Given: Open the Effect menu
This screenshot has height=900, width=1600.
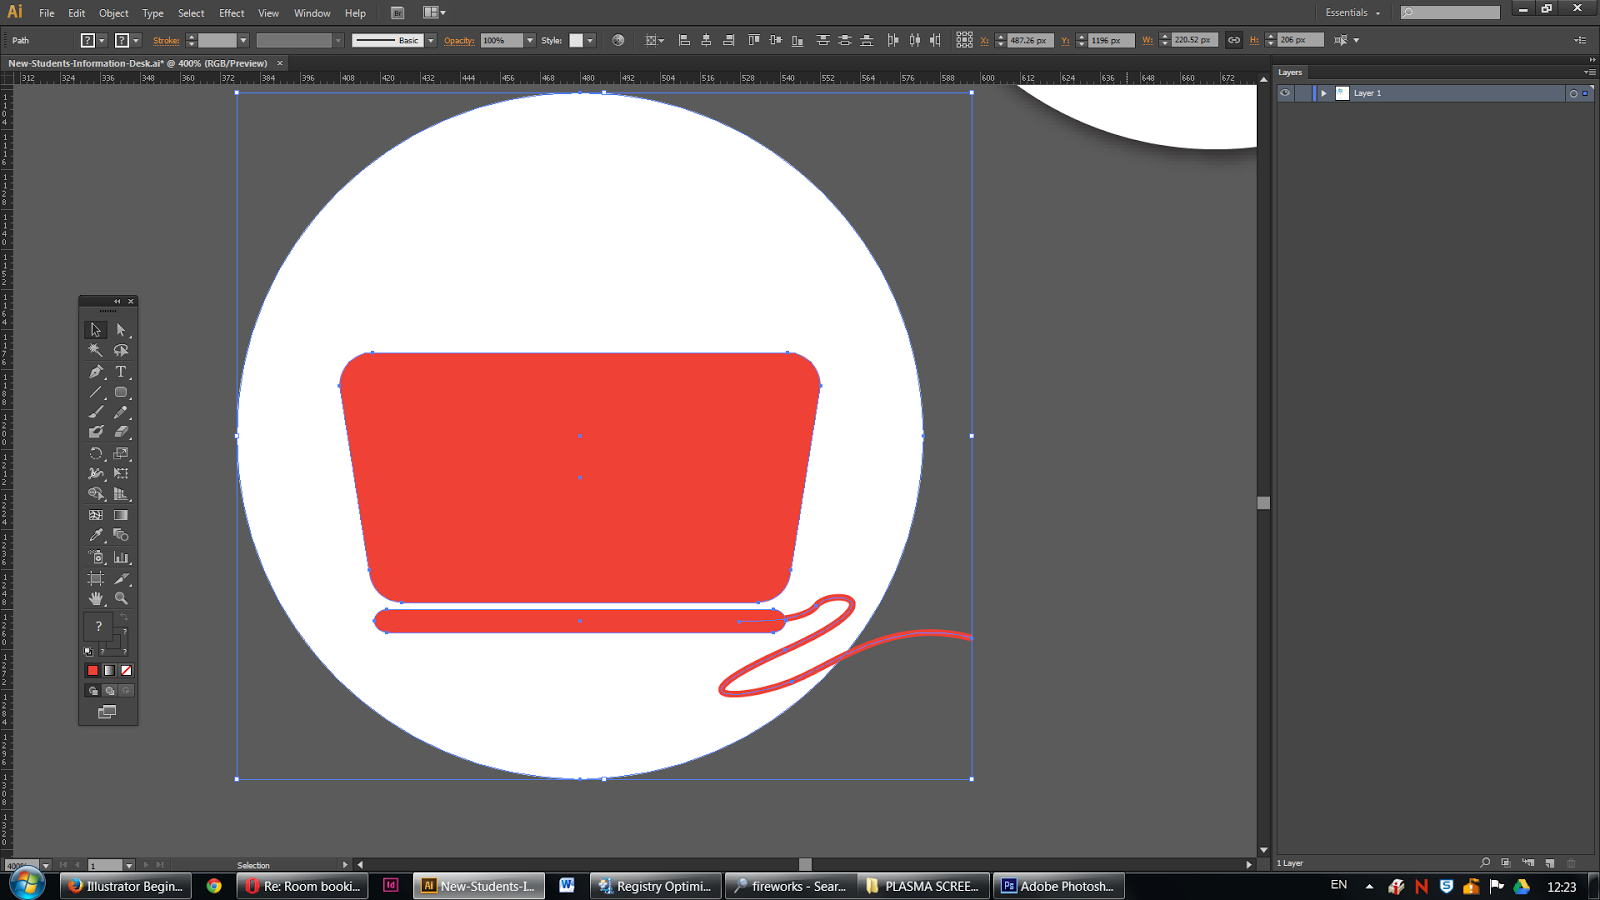Looking at the screenshot, I should coord(231,13).
